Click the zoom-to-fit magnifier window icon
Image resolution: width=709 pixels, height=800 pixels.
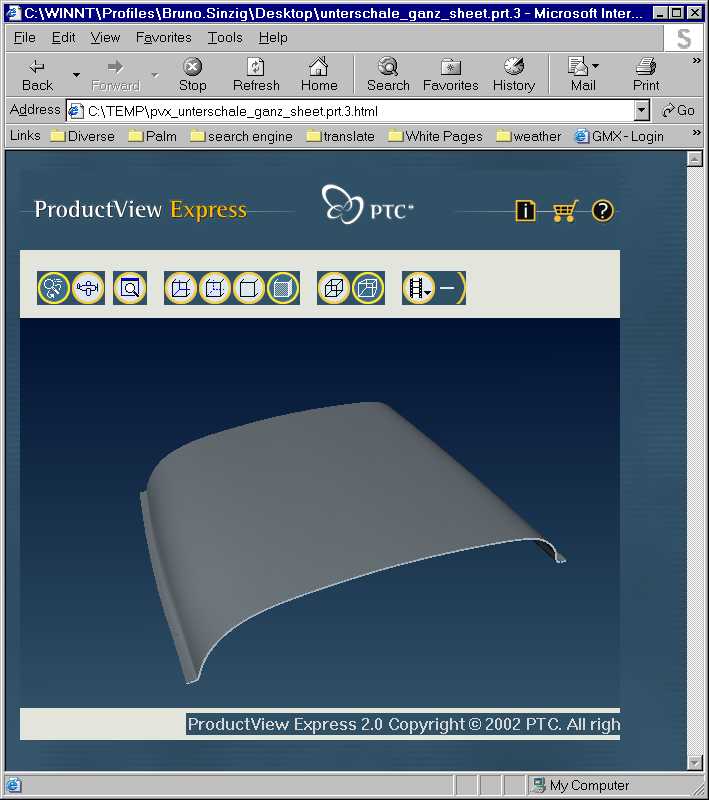pyautogui.click(x=130, y=288)
